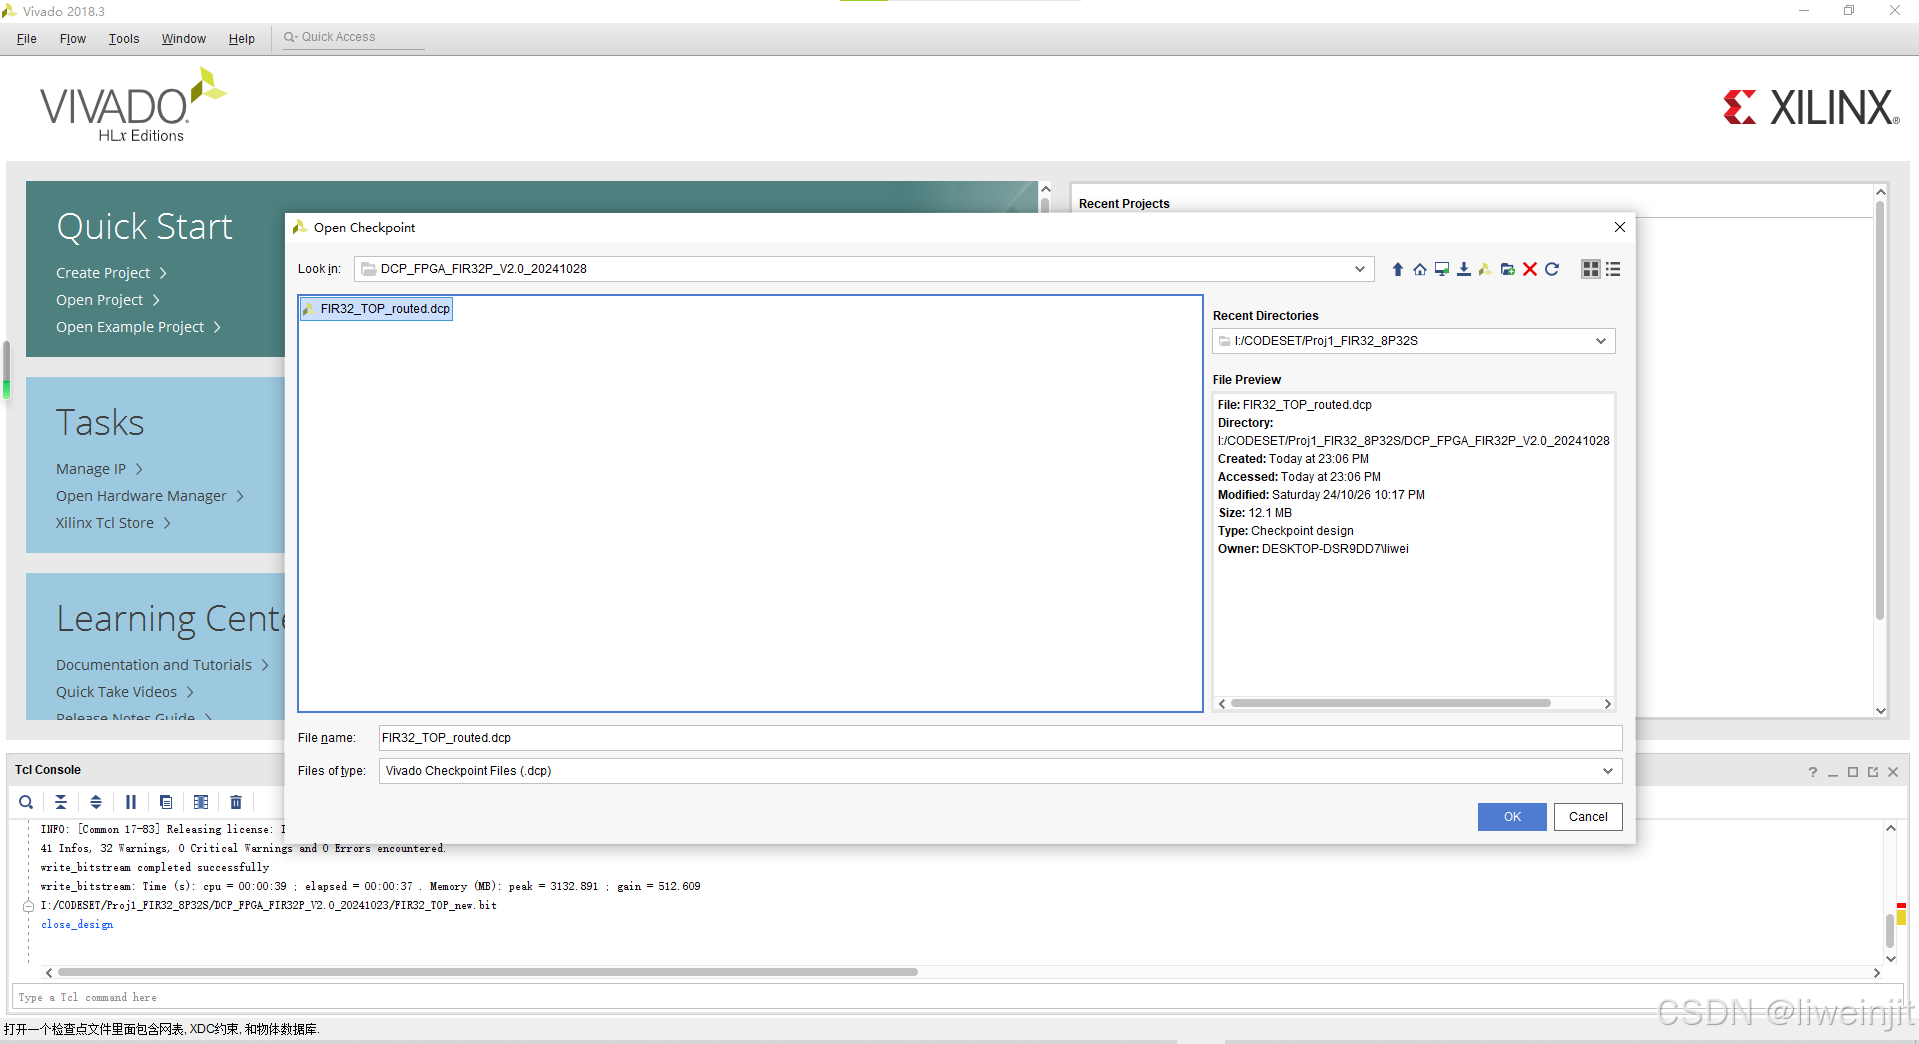
Task: Open Quick Take Videos link
Action: 125,692
